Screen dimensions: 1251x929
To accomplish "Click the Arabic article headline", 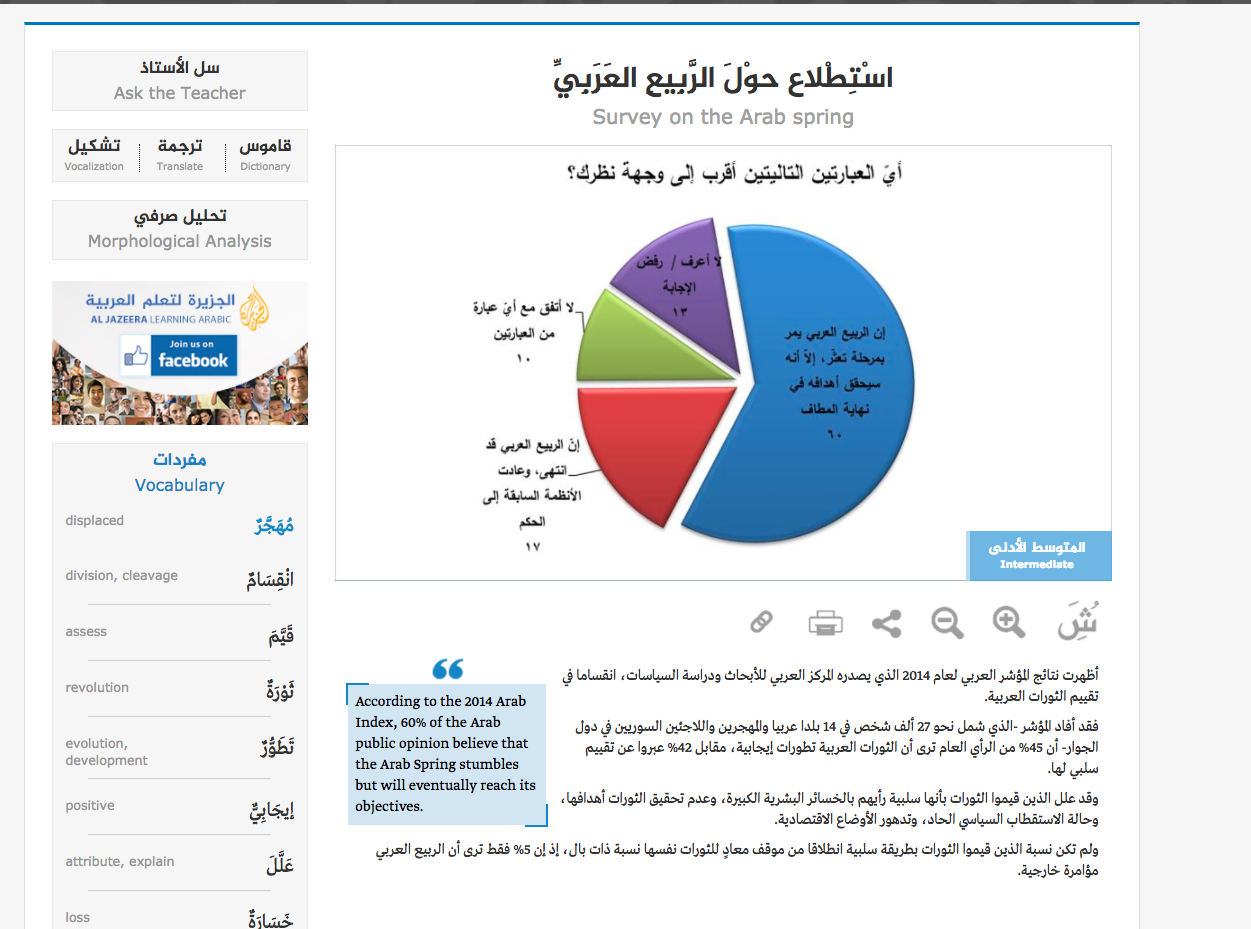I will click(723, 77).
